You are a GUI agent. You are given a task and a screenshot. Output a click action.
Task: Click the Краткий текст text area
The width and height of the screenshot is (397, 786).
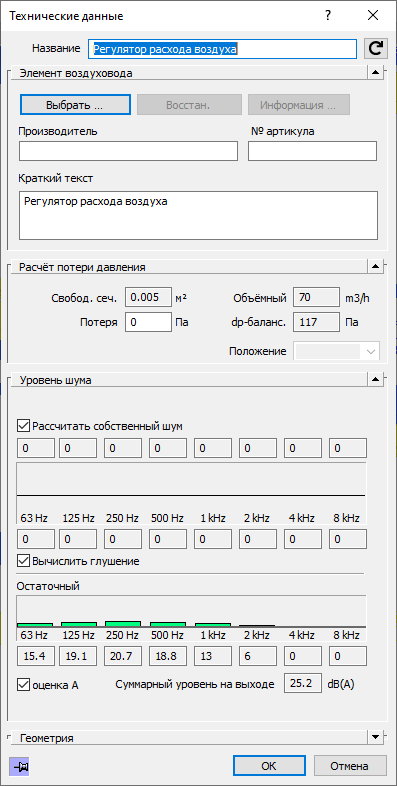pos(198,215)
